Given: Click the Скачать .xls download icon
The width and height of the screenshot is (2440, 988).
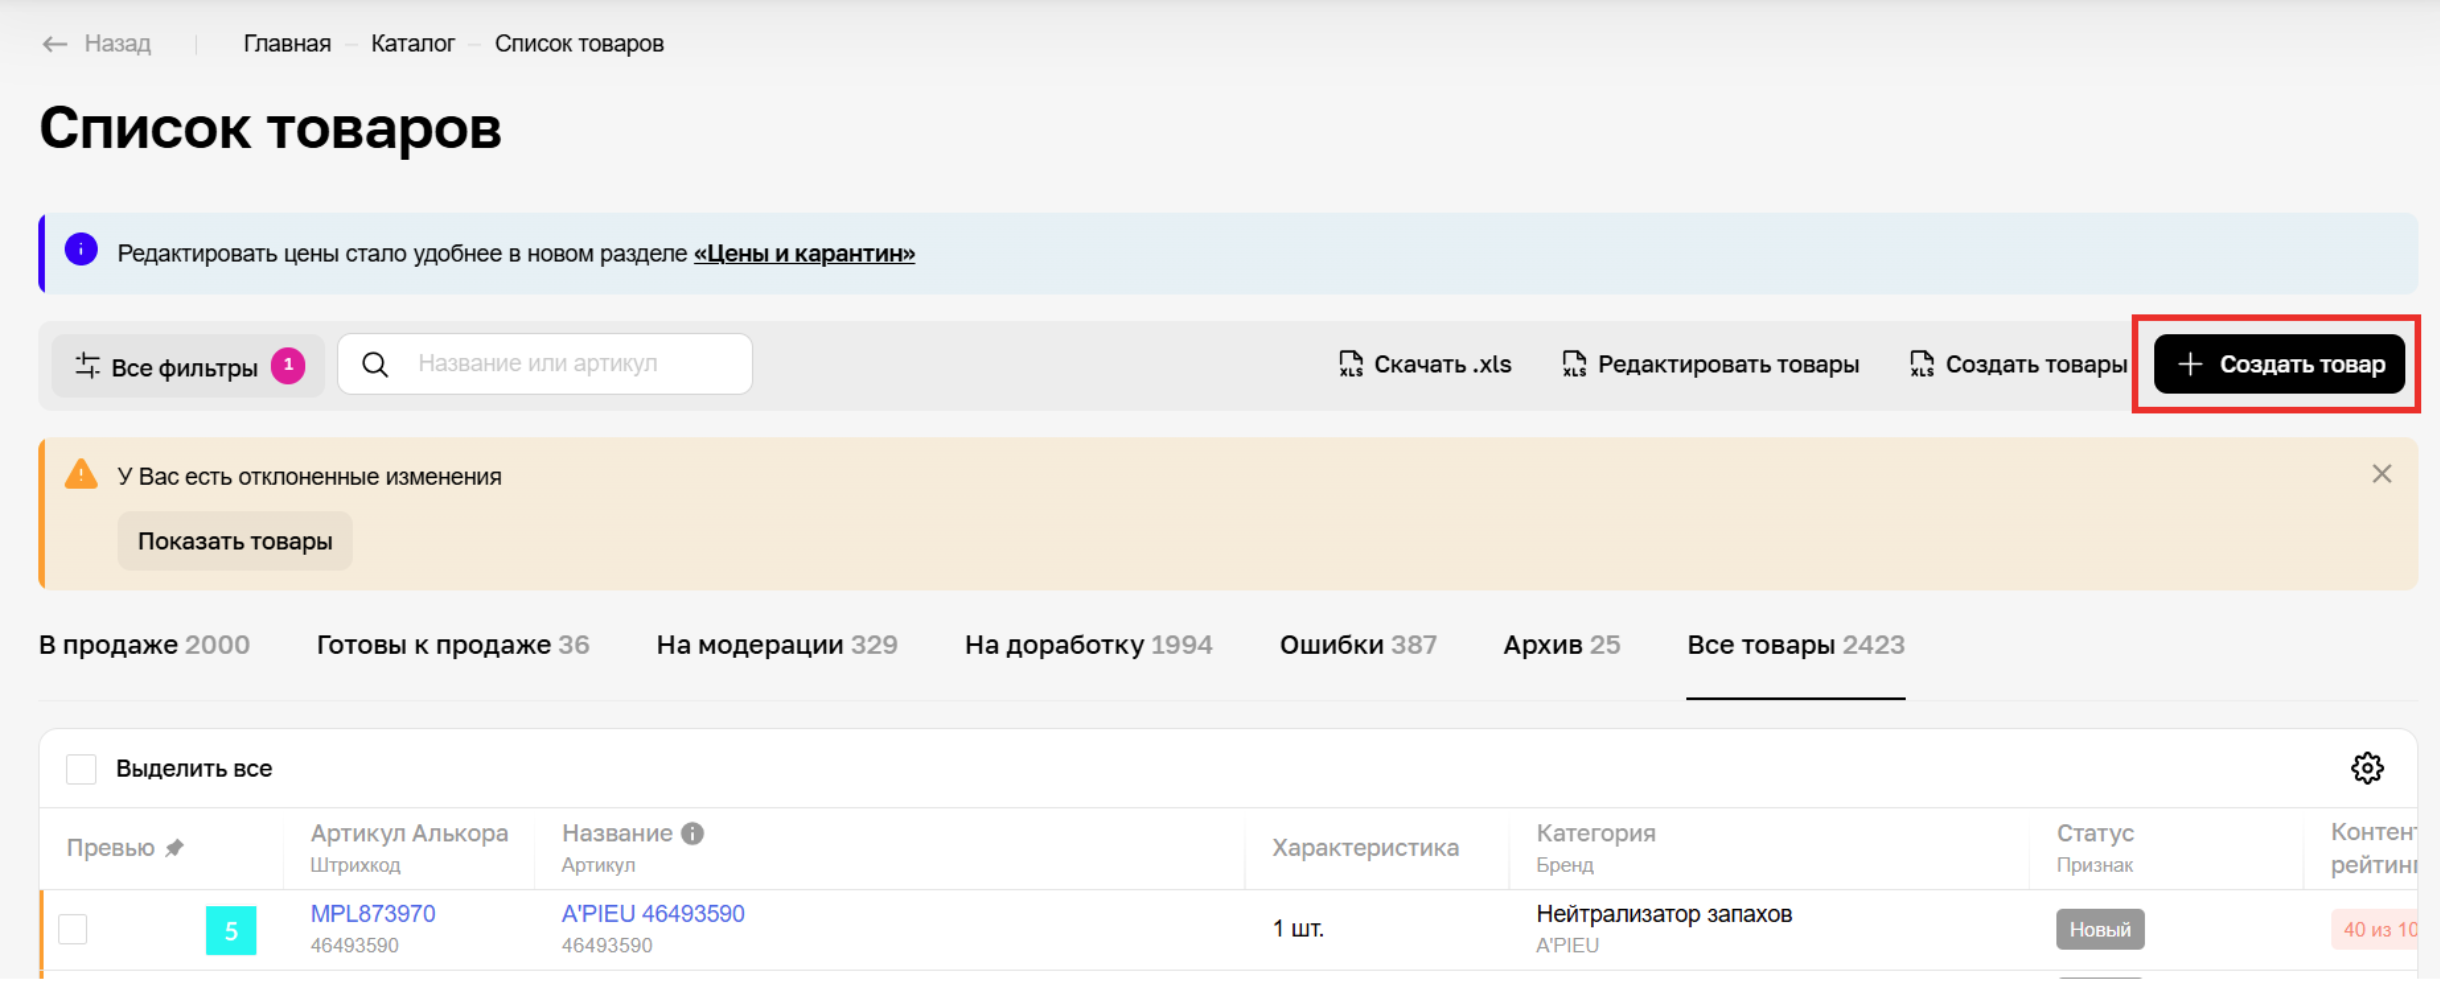Looking at the screenshot, I should pos(1352,364).
